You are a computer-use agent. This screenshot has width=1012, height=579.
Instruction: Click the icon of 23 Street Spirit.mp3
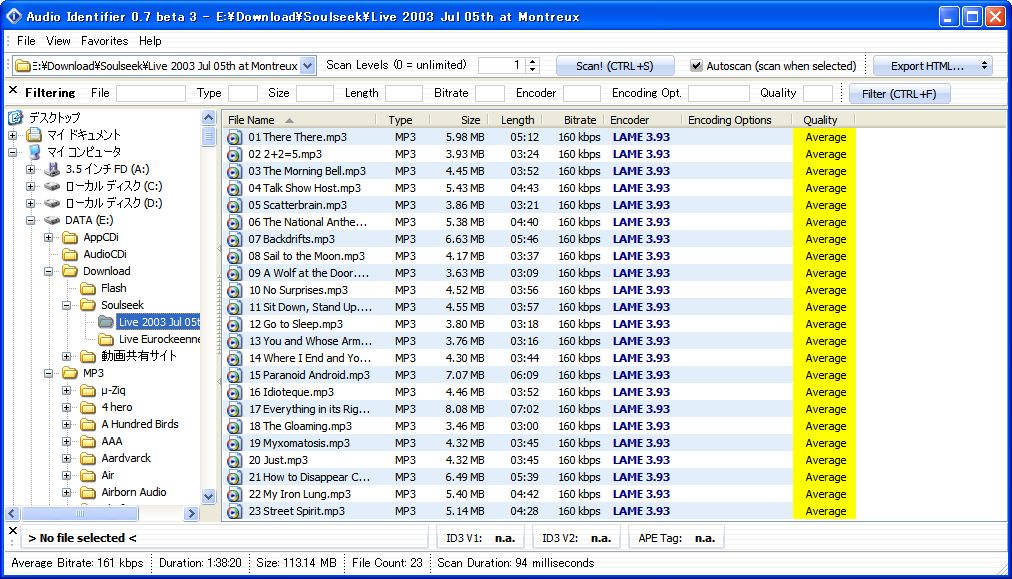[234, 511]
